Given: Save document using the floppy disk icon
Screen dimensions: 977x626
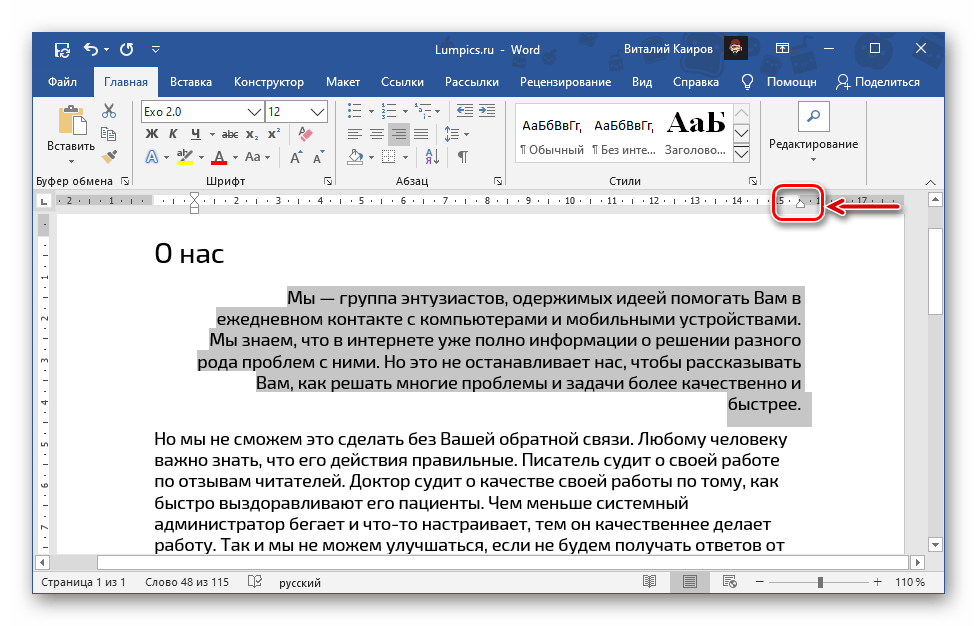Looking at the screenshot, I should [62, 48].
